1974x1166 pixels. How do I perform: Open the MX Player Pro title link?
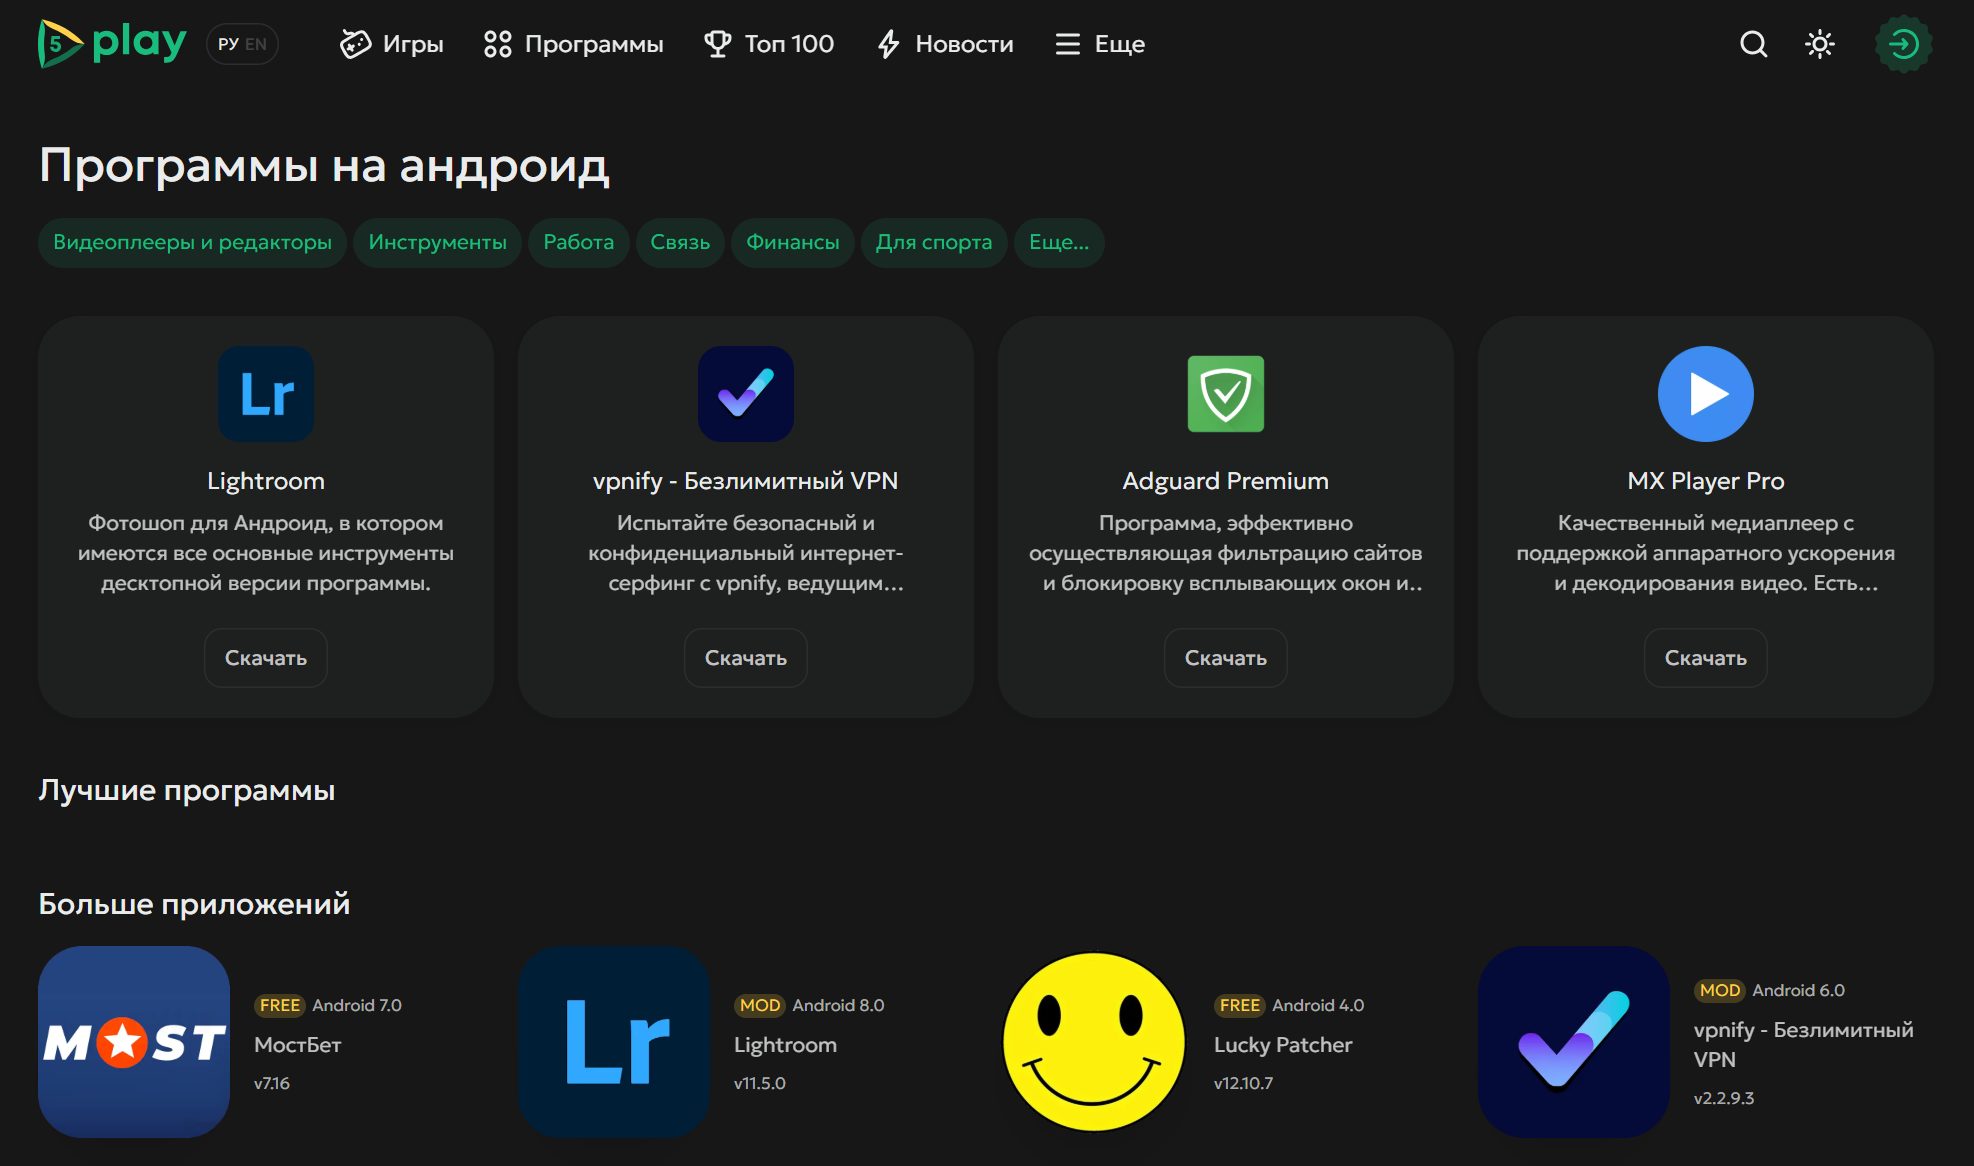coord(1706,481)
